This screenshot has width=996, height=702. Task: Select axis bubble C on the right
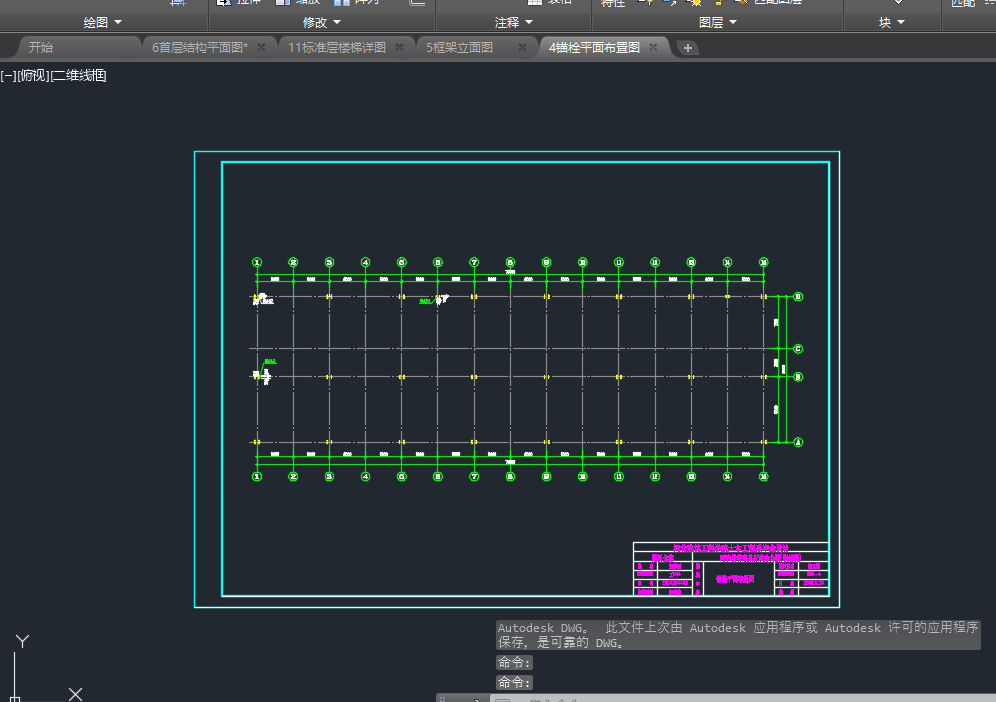[798, 349]
